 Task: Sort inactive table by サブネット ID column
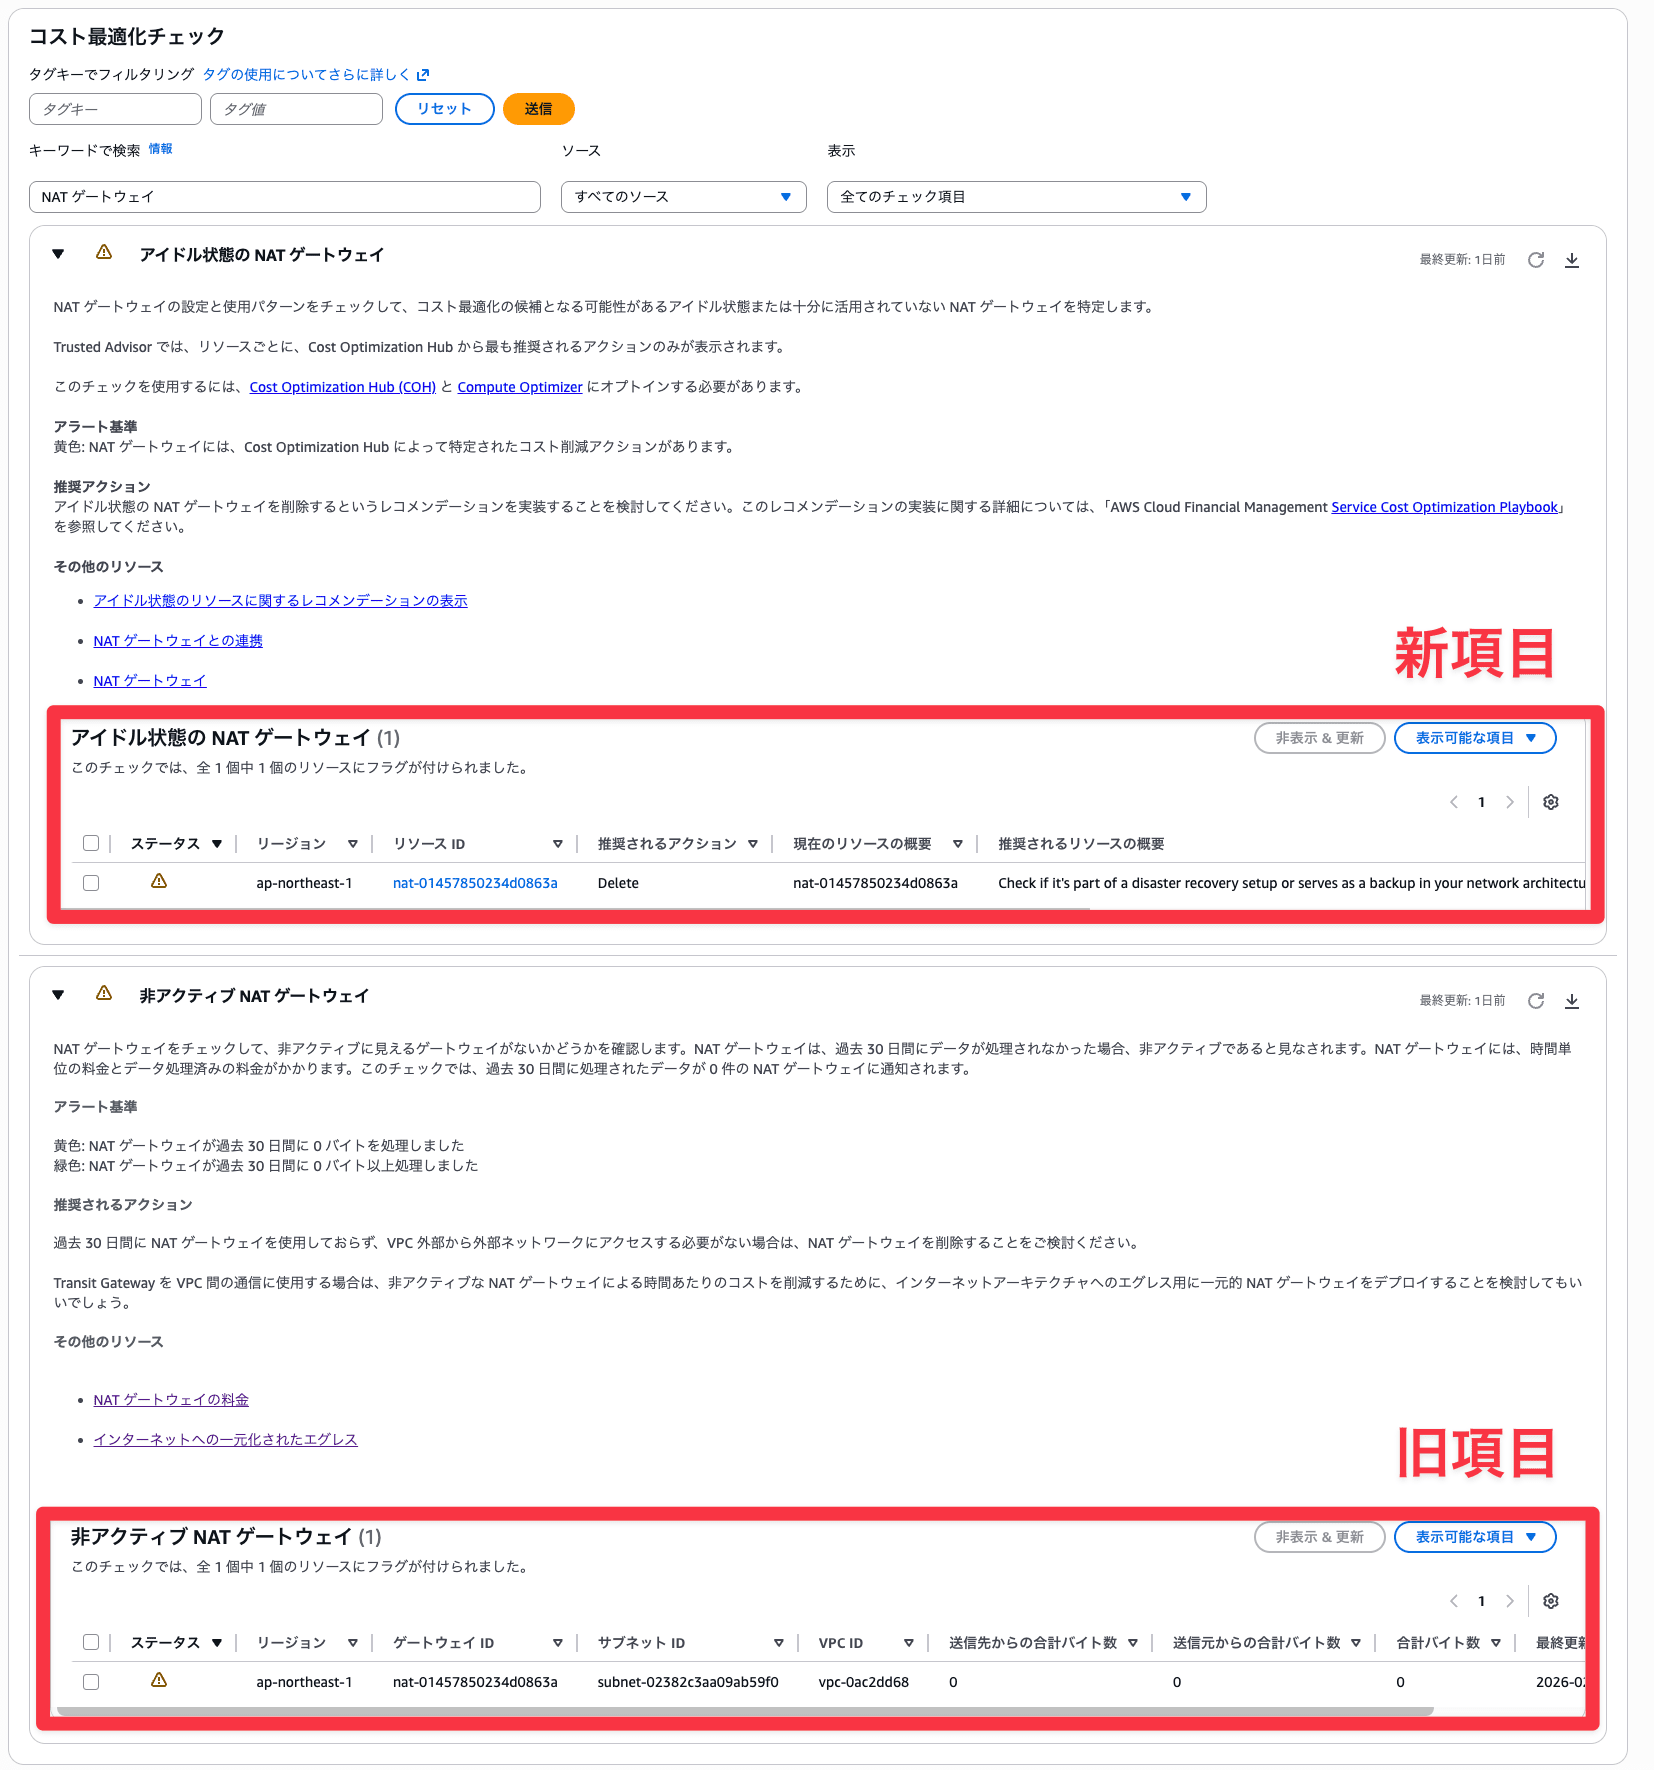click(779, 1643)
